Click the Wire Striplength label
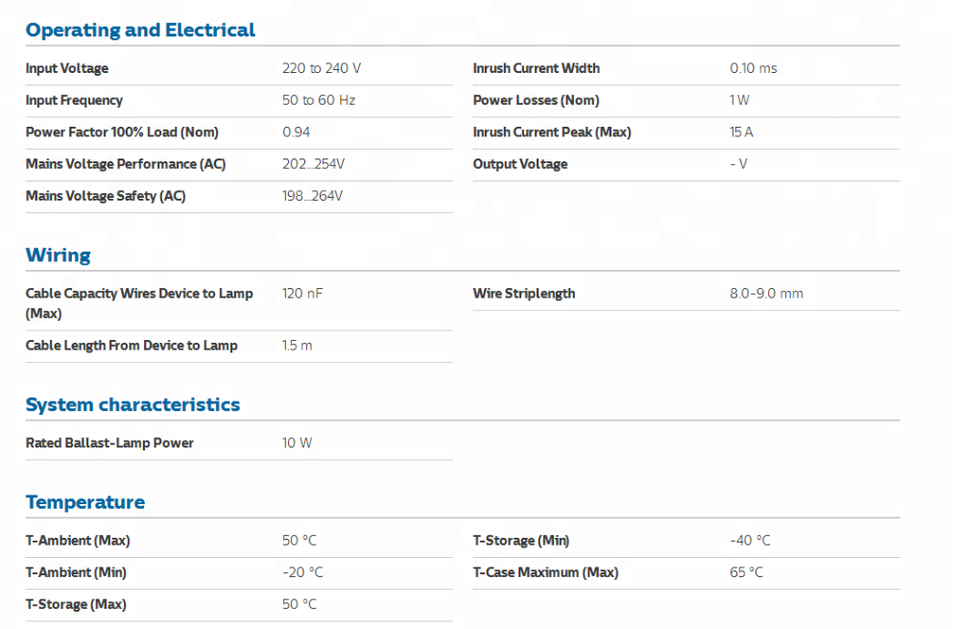960x629 pixels. coord(524,294)
